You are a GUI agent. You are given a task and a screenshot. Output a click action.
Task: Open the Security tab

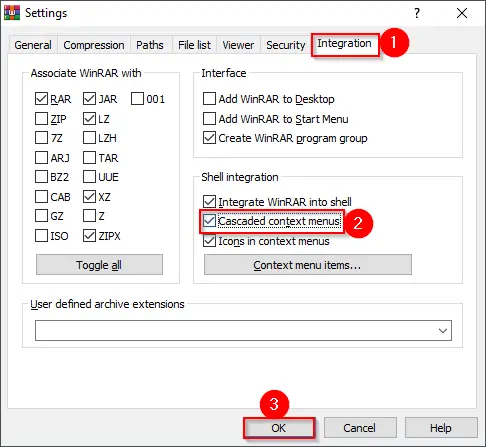coord(286,45)
